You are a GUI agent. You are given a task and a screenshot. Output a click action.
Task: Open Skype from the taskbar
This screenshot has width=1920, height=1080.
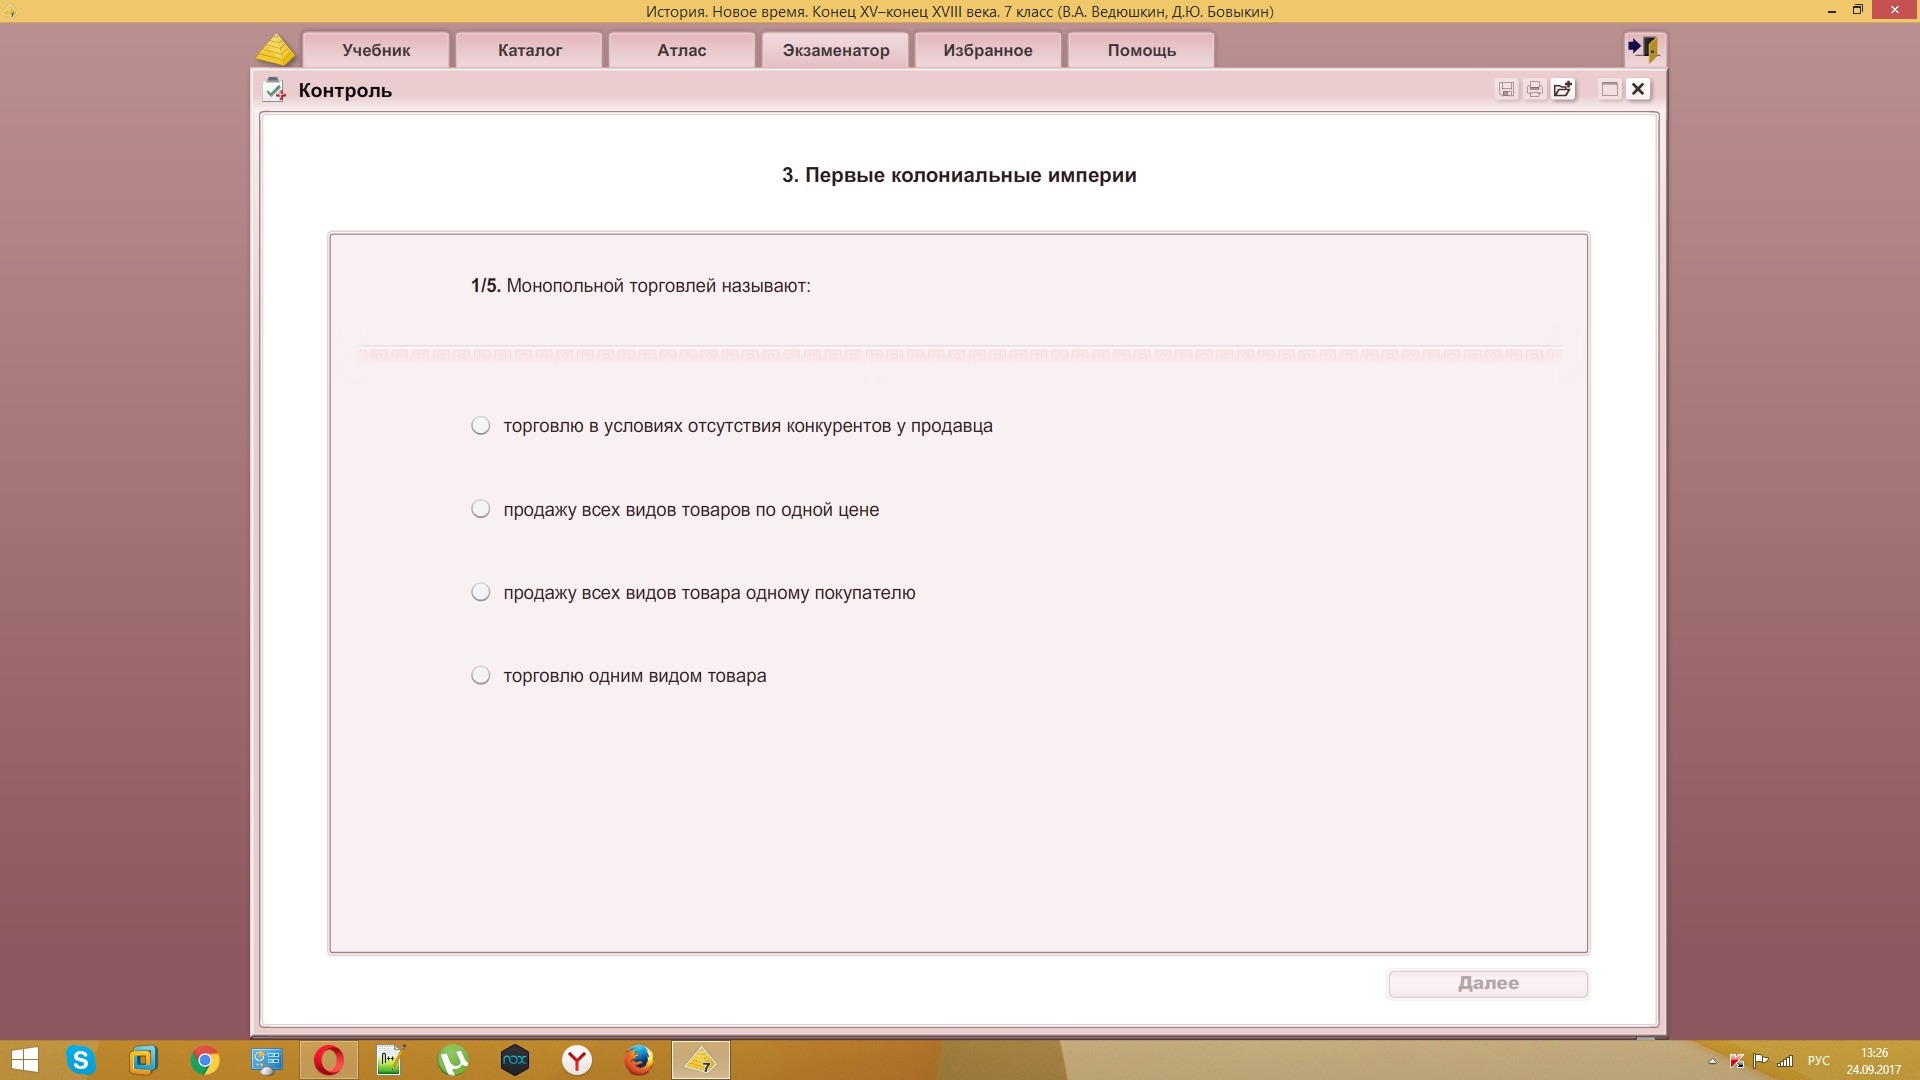pos(81,1060)
